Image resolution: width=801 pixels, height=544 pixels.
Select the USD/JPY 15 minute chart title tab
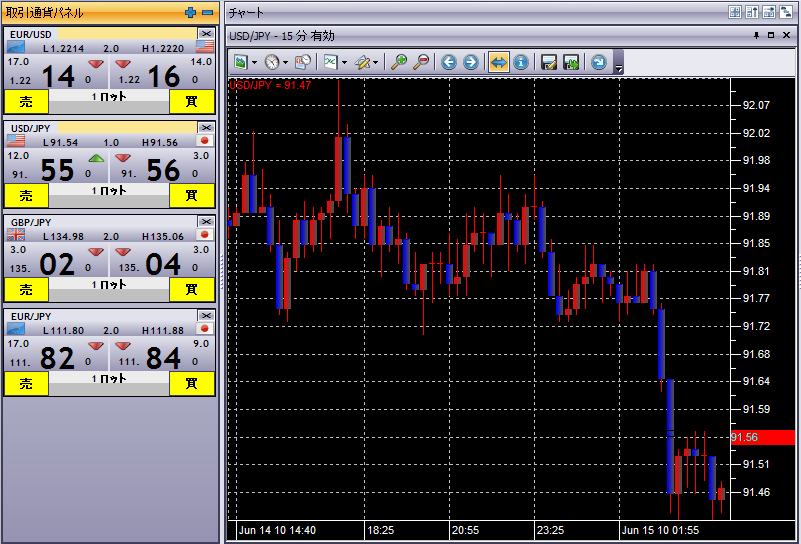point(282,36)
